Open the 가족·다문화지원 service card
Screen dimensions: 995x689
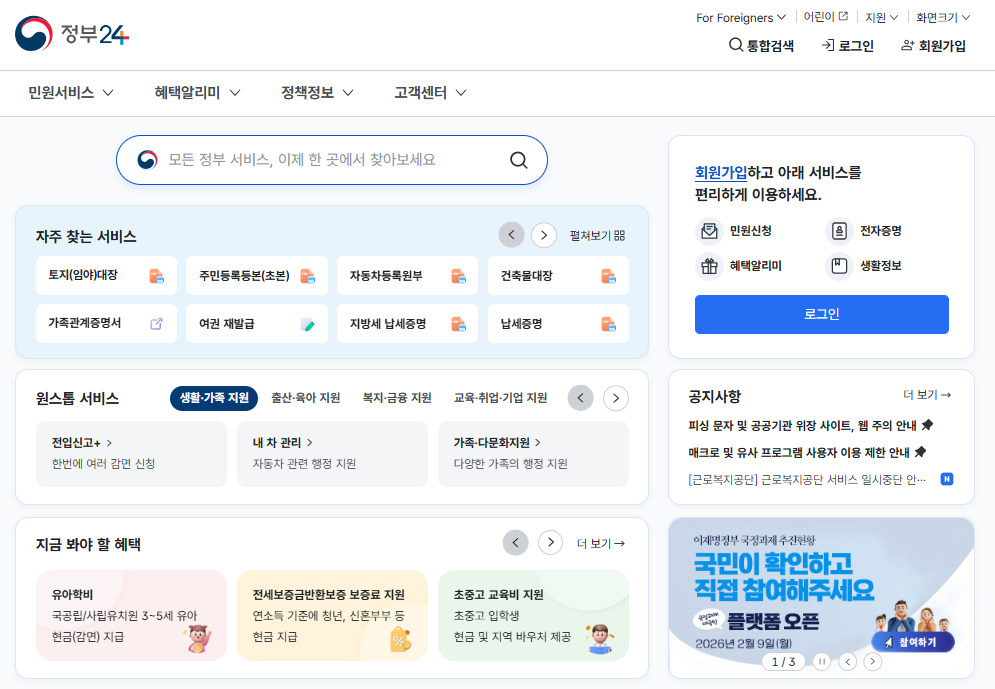pyautogui.click(x=533, y=454)
